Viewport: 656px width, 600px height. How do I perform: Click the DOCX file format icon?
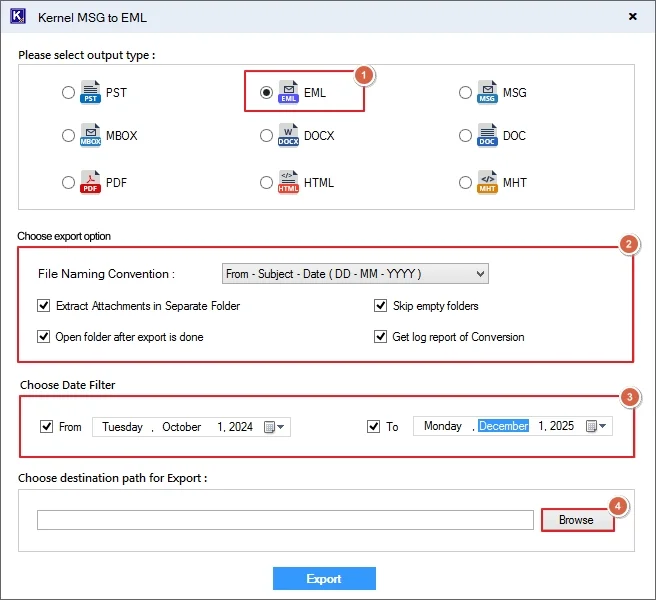(x=288, y=135)
